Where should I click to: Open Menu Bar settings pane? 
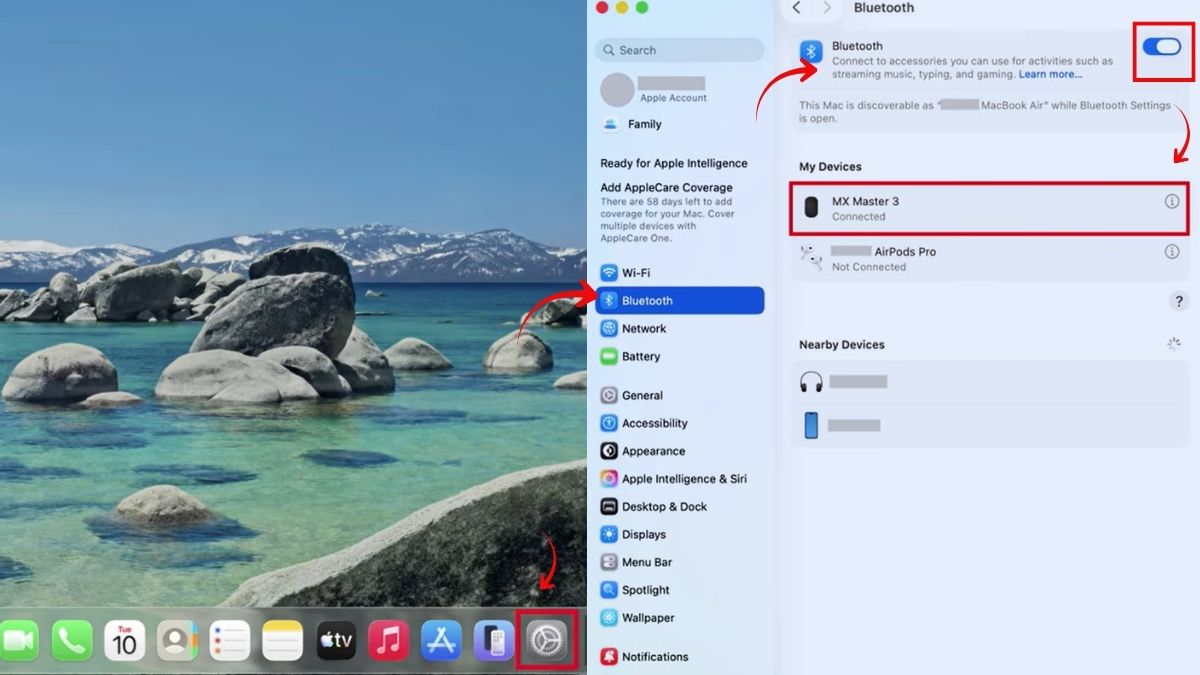[x=680, y=563]
